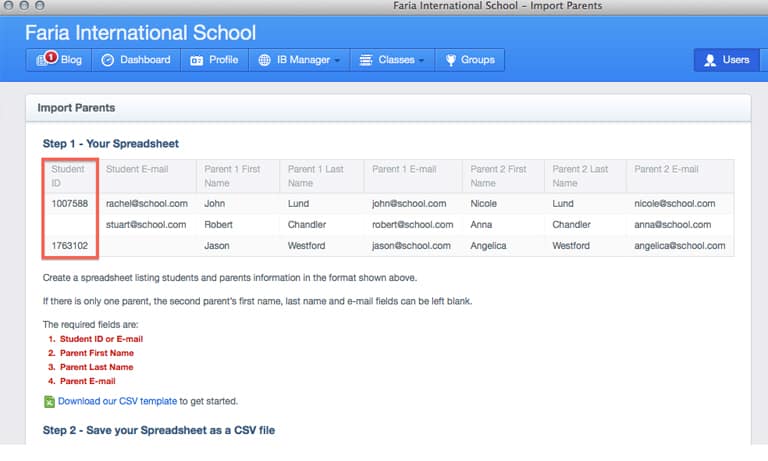Image resolution: width=768 pixels, height=461 pixels.
Task: Expand the IB Manager dropdown arrow
Action: point(337,61)
